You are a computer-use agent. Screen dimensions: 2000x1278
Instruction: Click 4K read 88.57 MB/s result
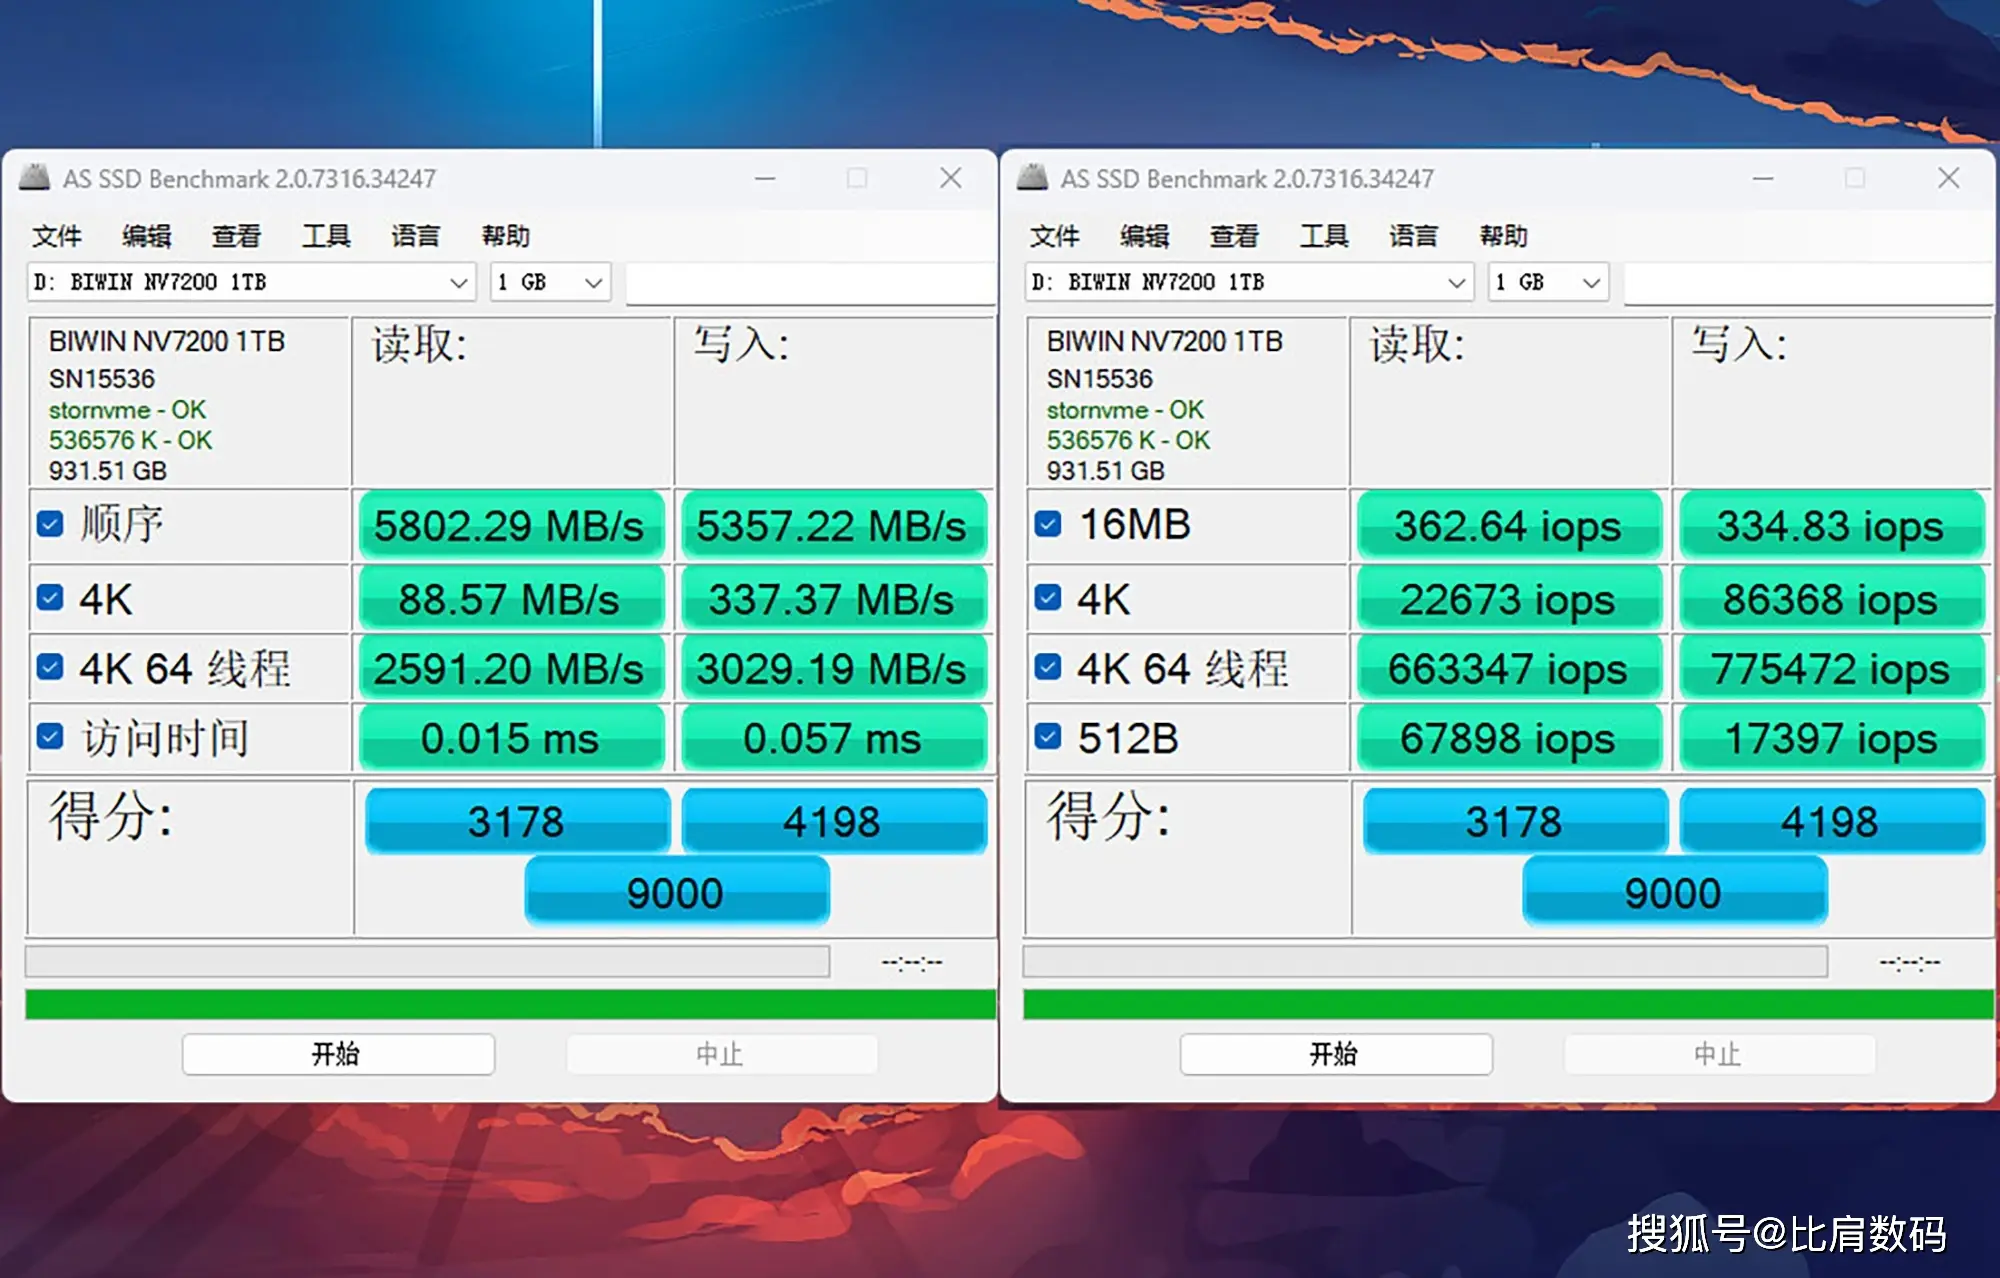[x=510, y=599]
